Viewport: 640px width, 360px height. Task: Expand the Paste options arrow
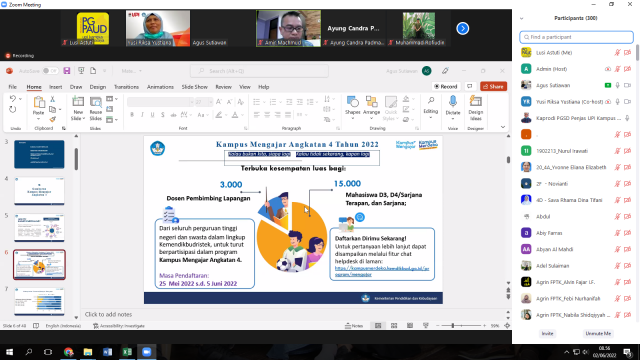[x=38, y=119]
